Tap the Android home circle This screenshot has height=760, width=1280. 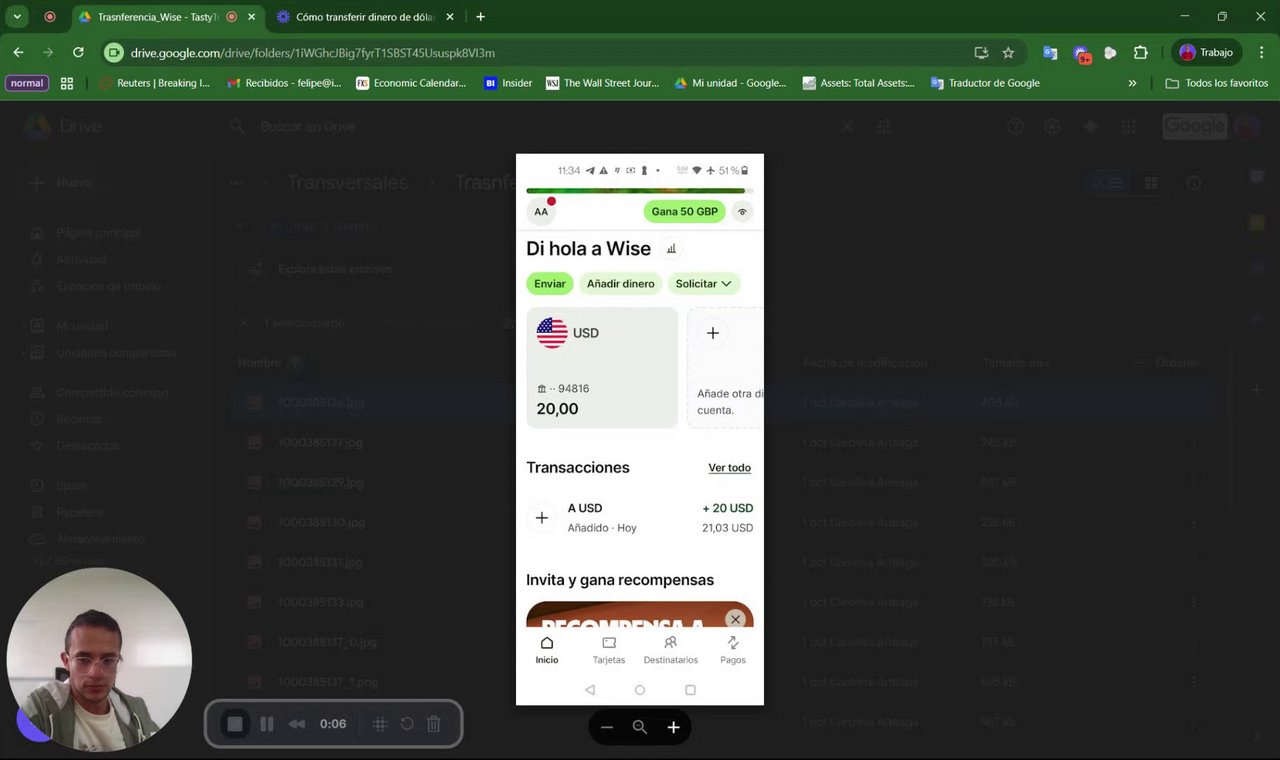[640, 690]
